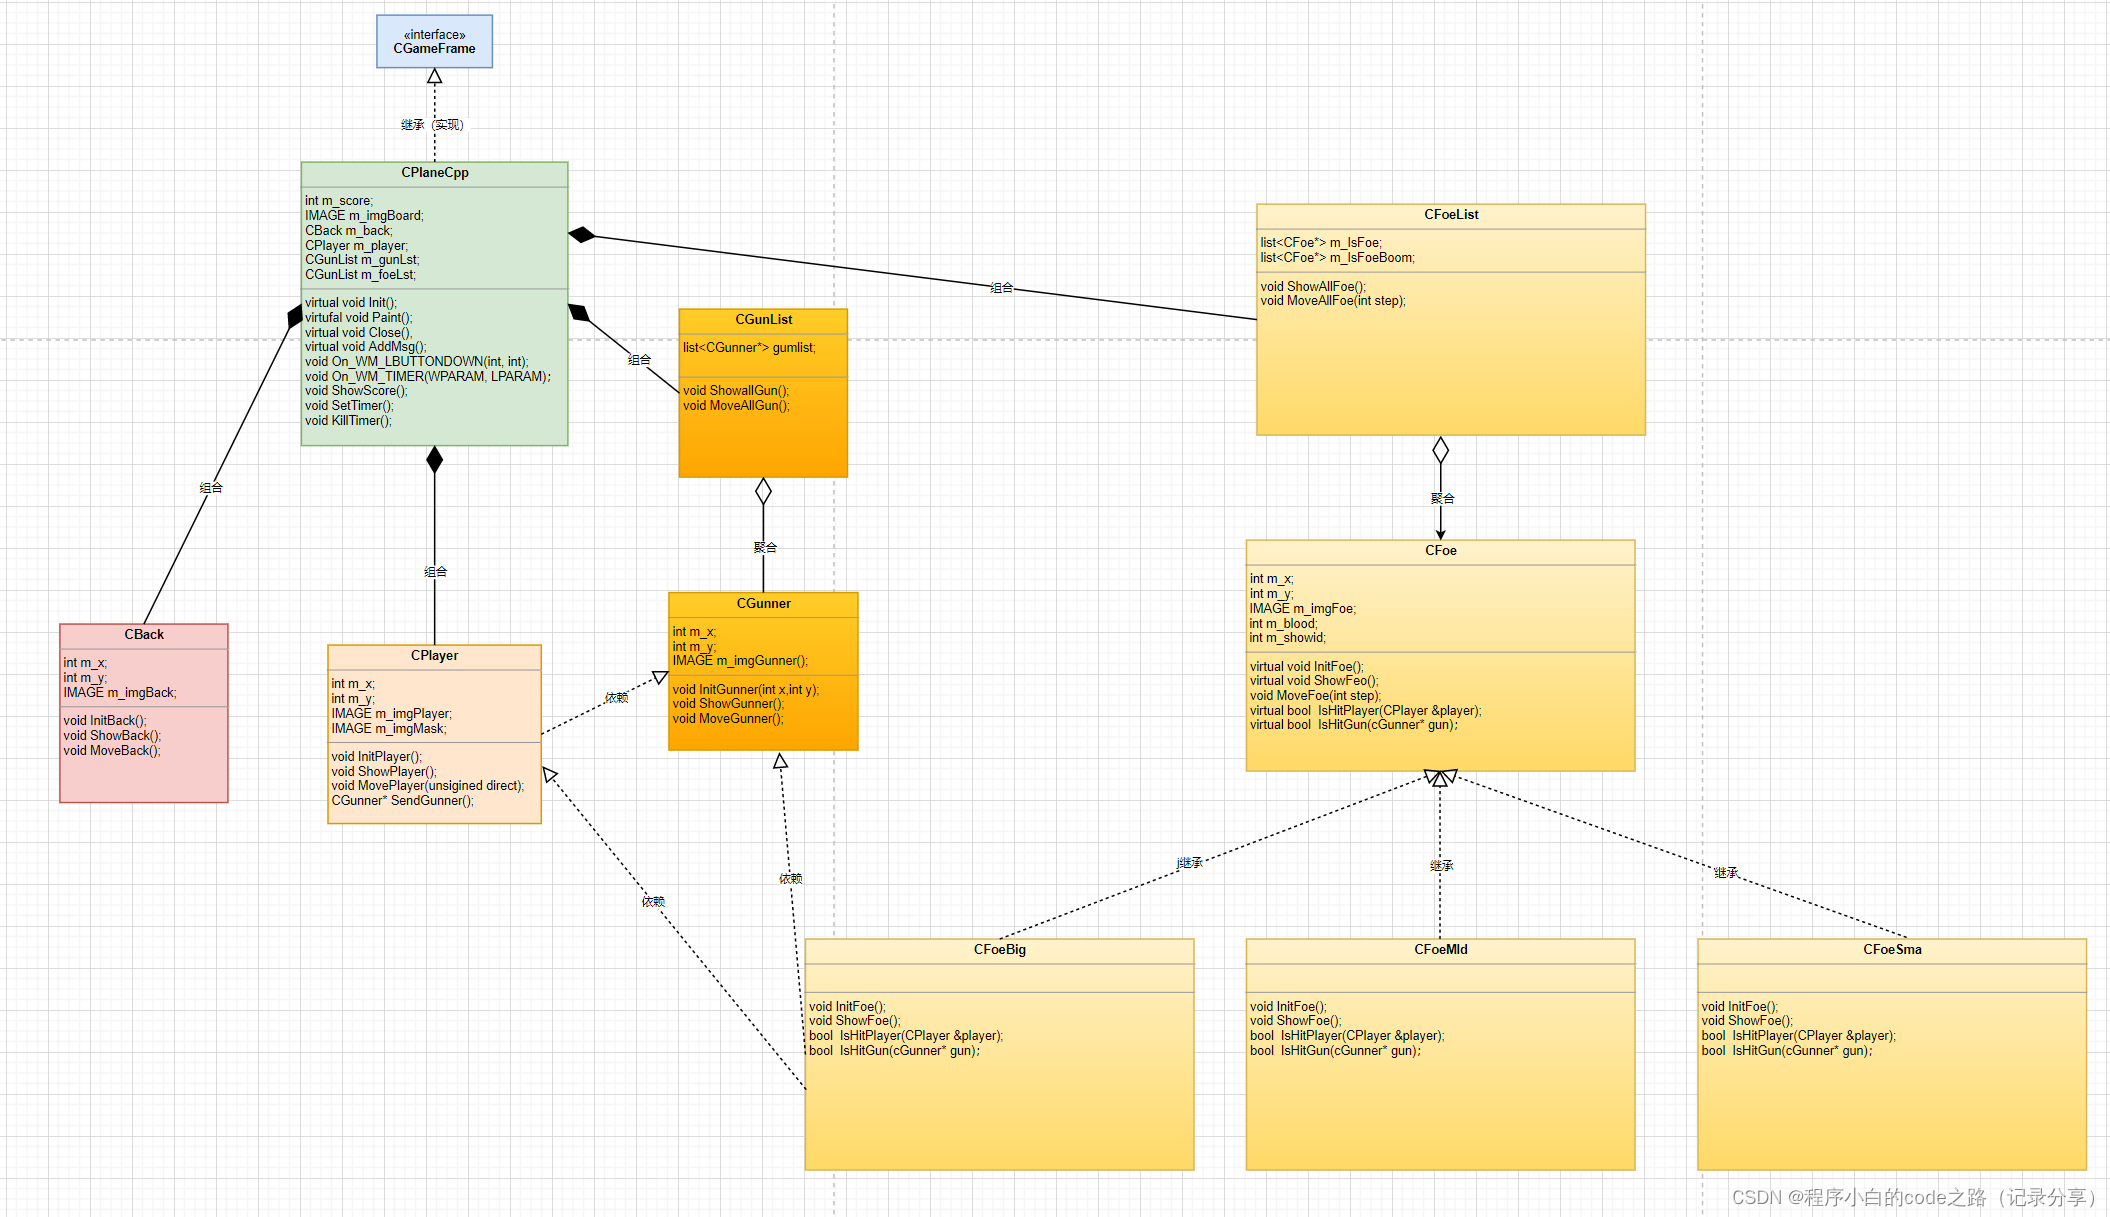Click 'IMAGE m_imgPlayer;' in CPlayer
The image size is (2110, 1217).
click(x=392, y=713)
